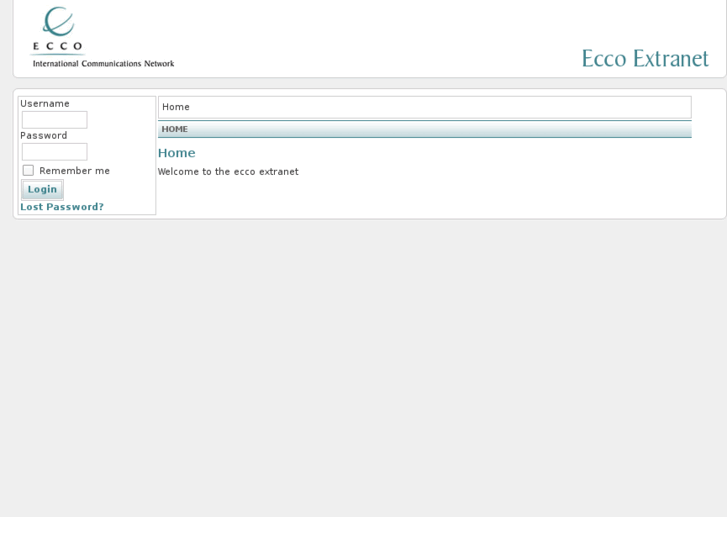Select the Home breadcrumb item
The image size is (727, 545).
[176, 107]
